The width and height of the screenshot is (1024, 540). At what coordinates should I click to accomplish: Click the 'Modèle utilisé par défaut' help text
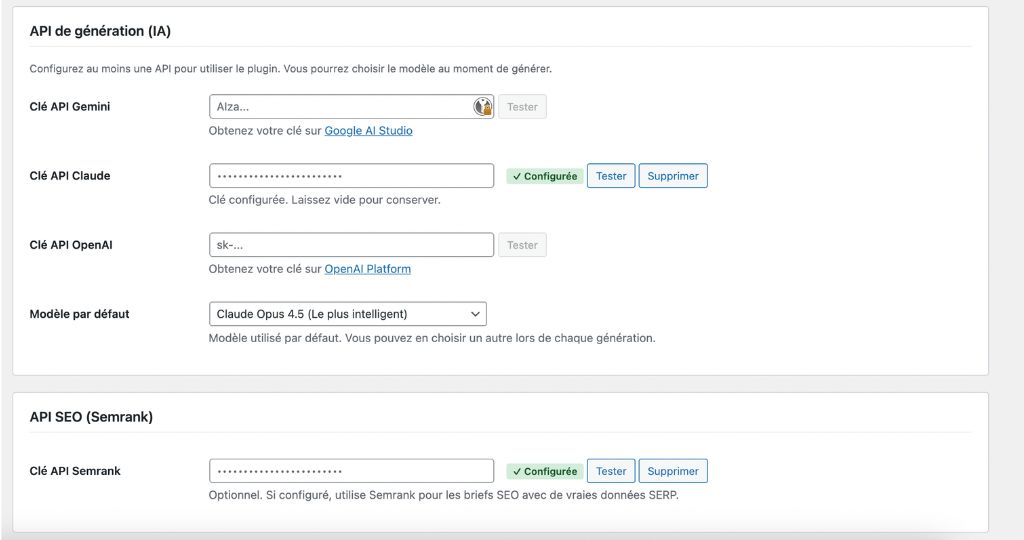coord(432,338)
